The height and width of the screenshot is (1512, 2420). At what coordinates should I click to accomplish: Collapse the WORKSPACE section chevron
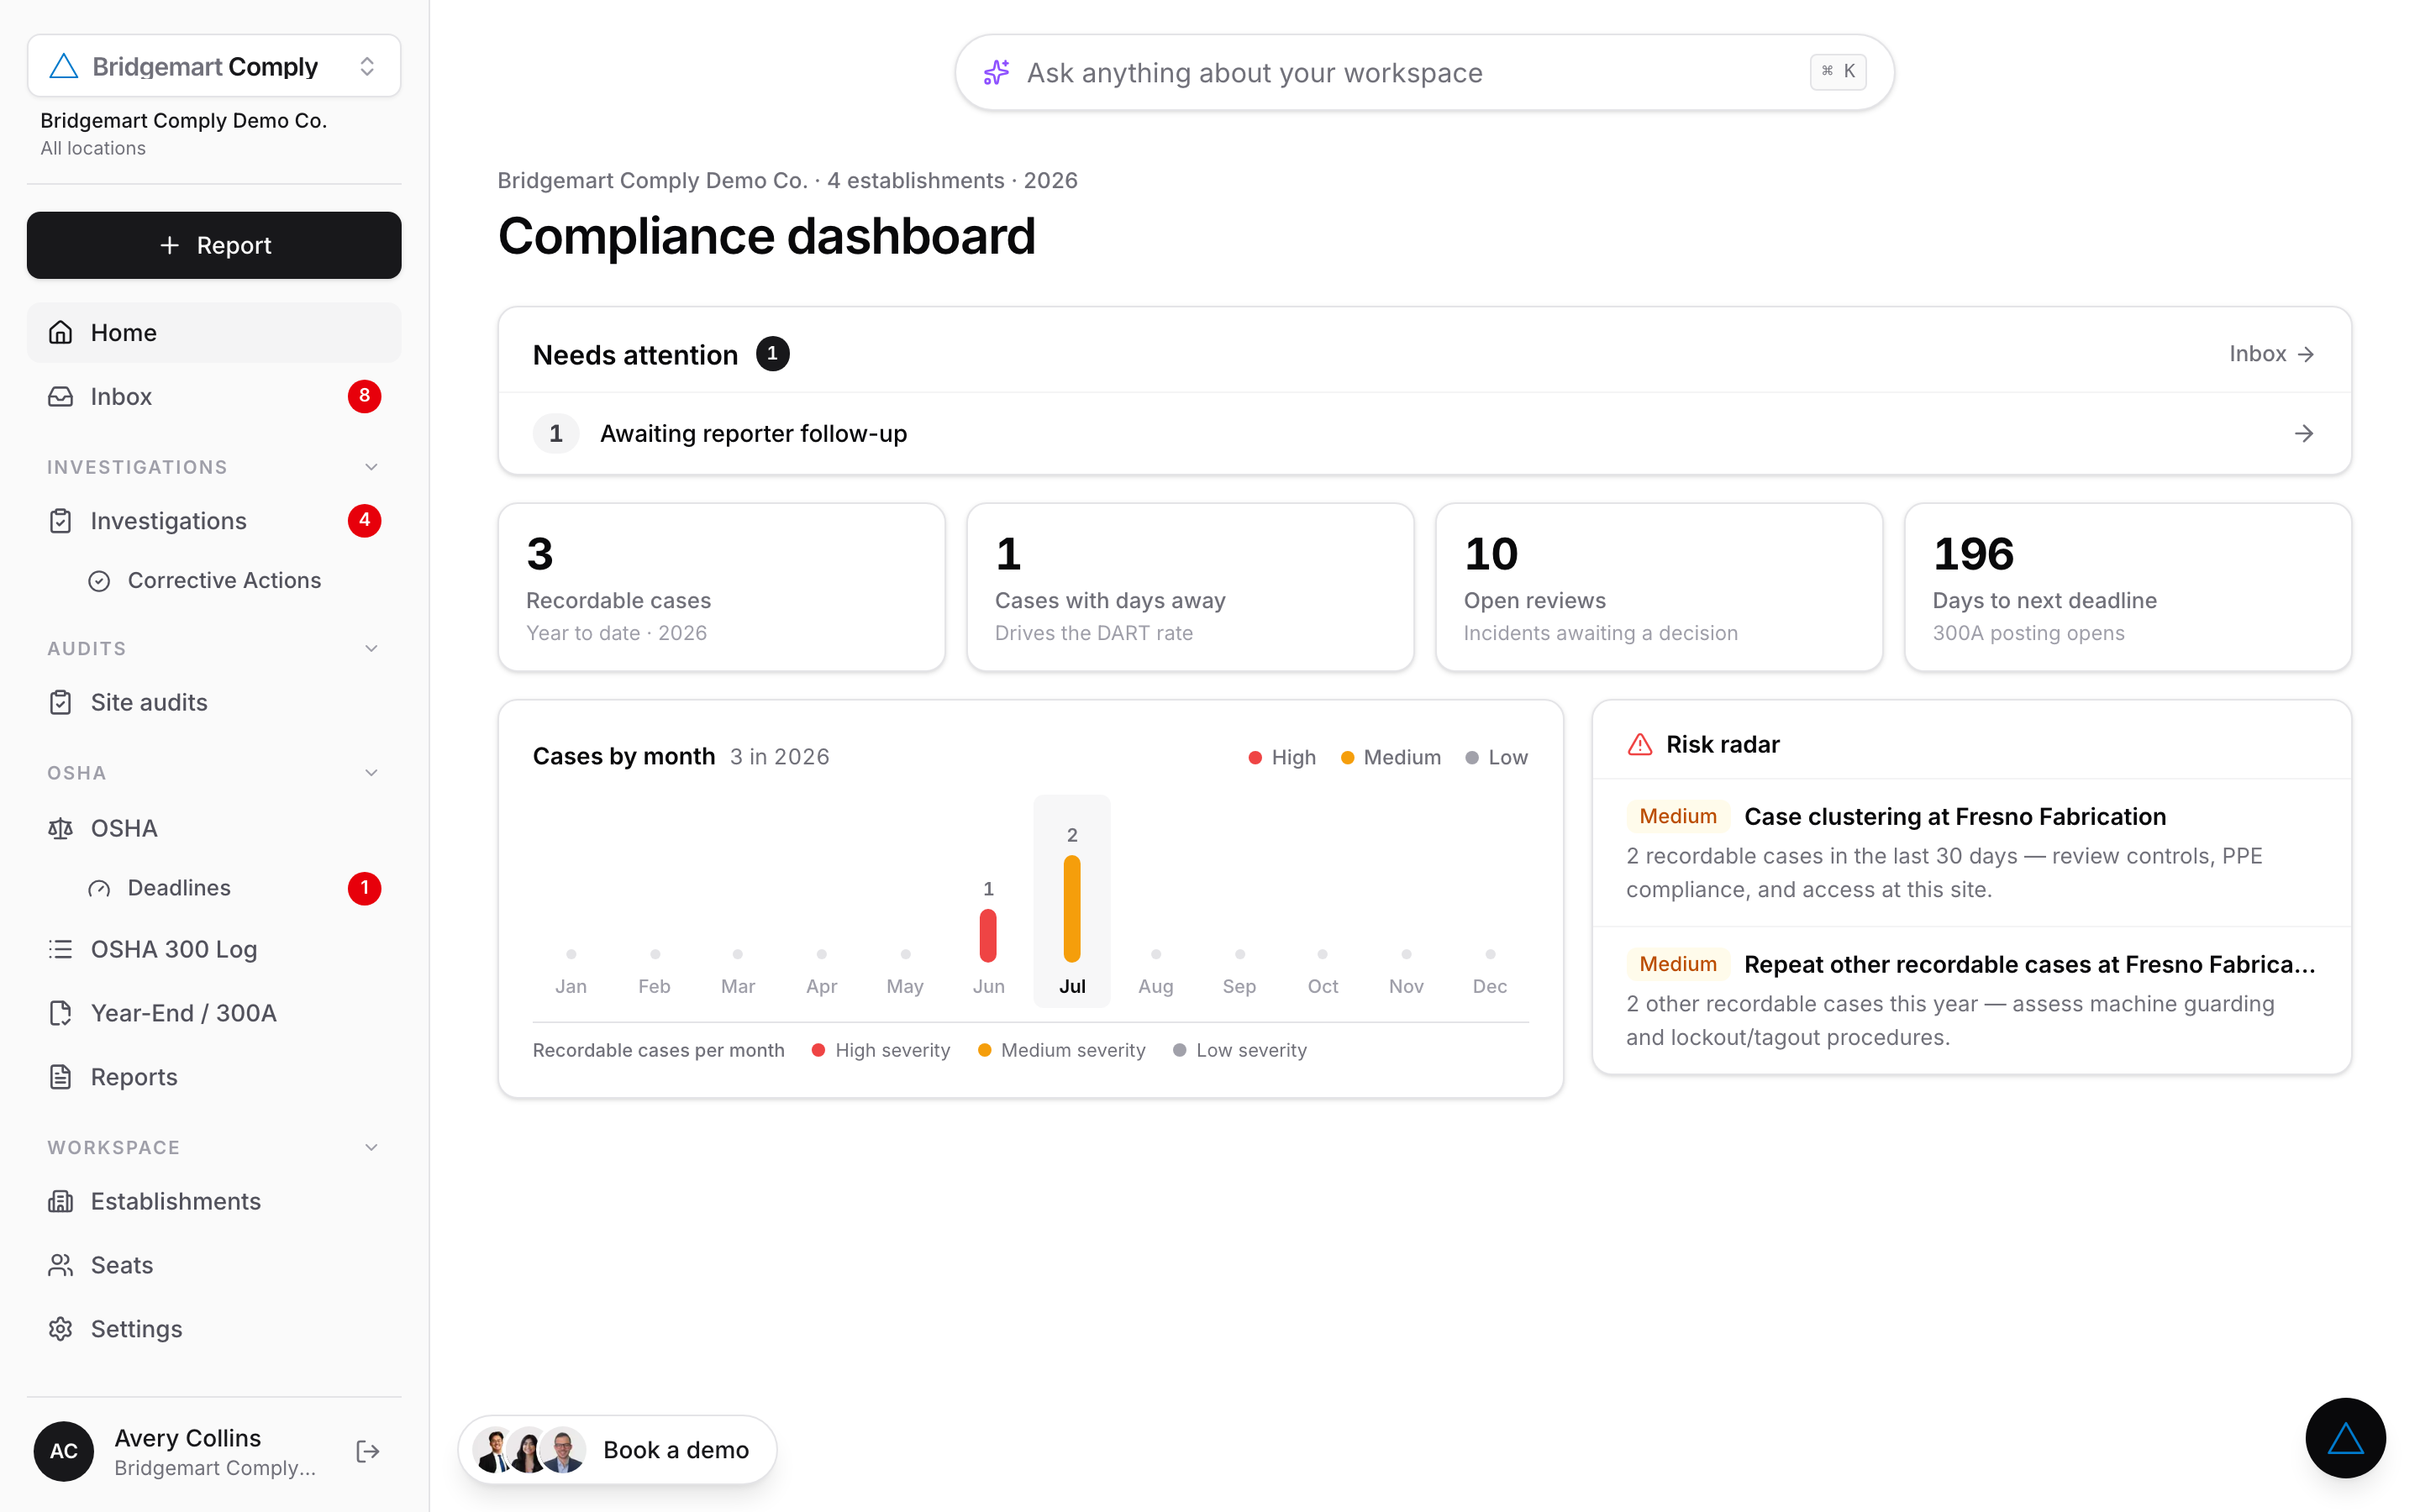click(x=371, y=1147)
